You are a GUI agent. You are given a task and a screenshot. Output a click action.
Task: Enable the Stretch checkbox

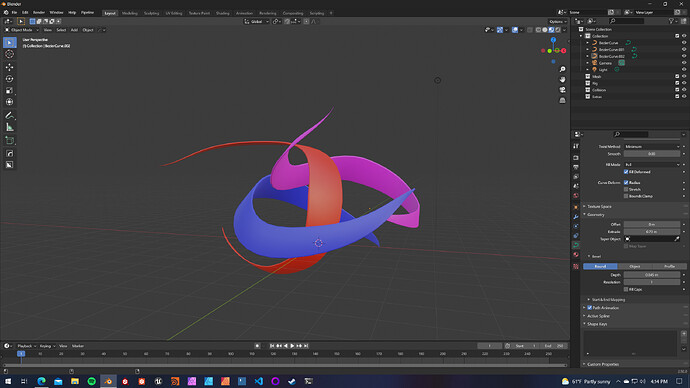click(x=626, y=190)
